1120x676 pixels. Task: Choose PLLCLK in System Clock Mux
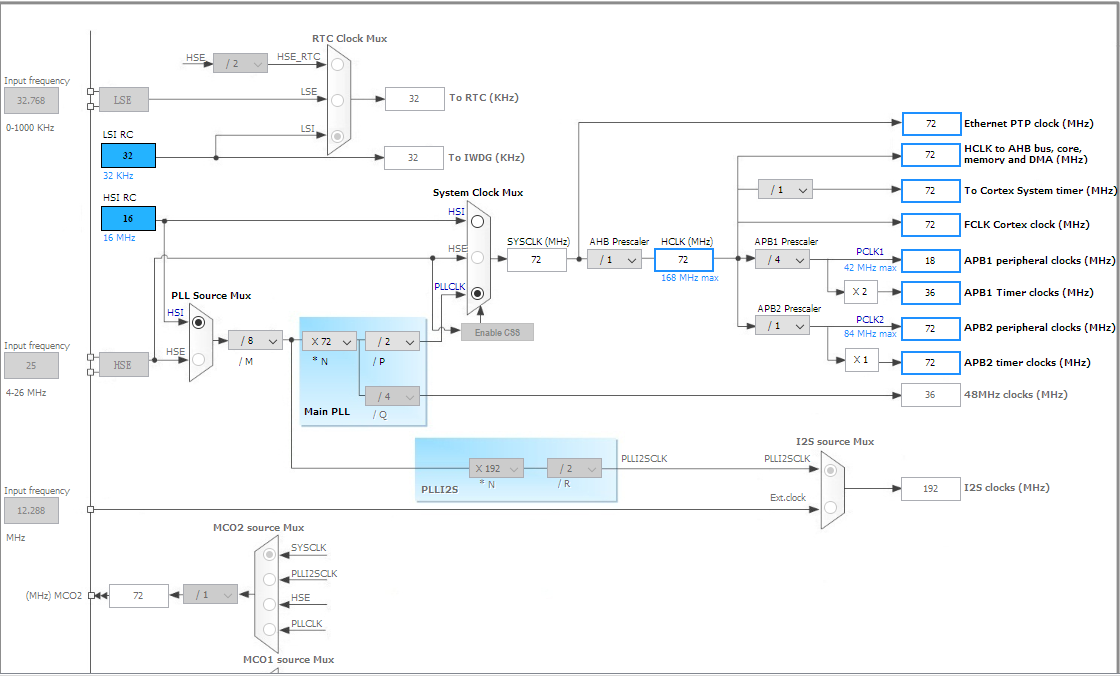click(477, 293)
